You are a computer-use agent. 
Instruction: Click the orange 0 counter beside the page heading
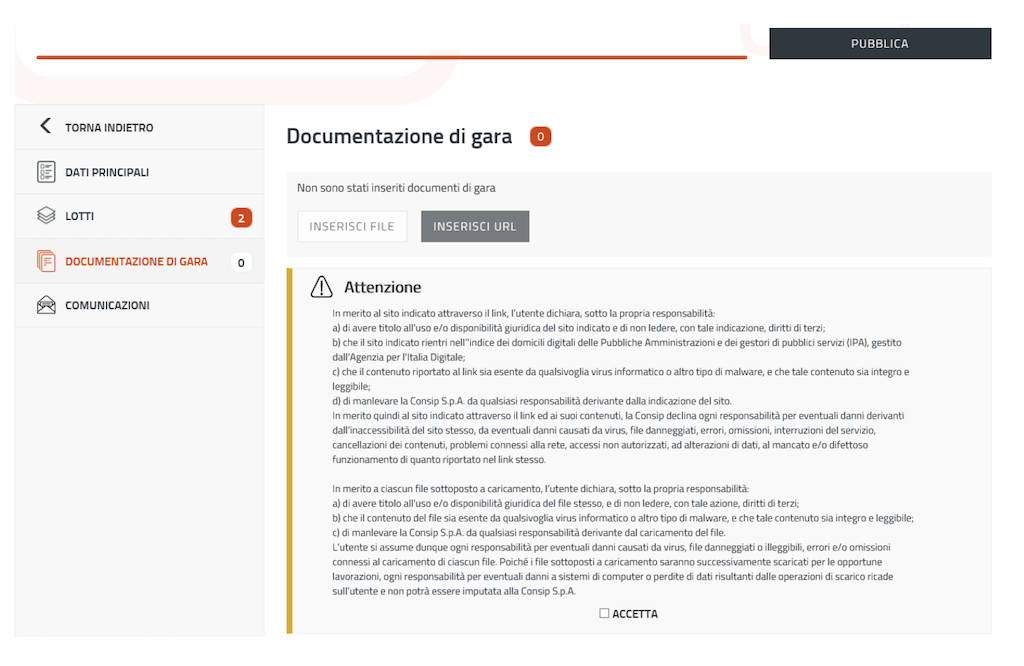click(540, 136)
